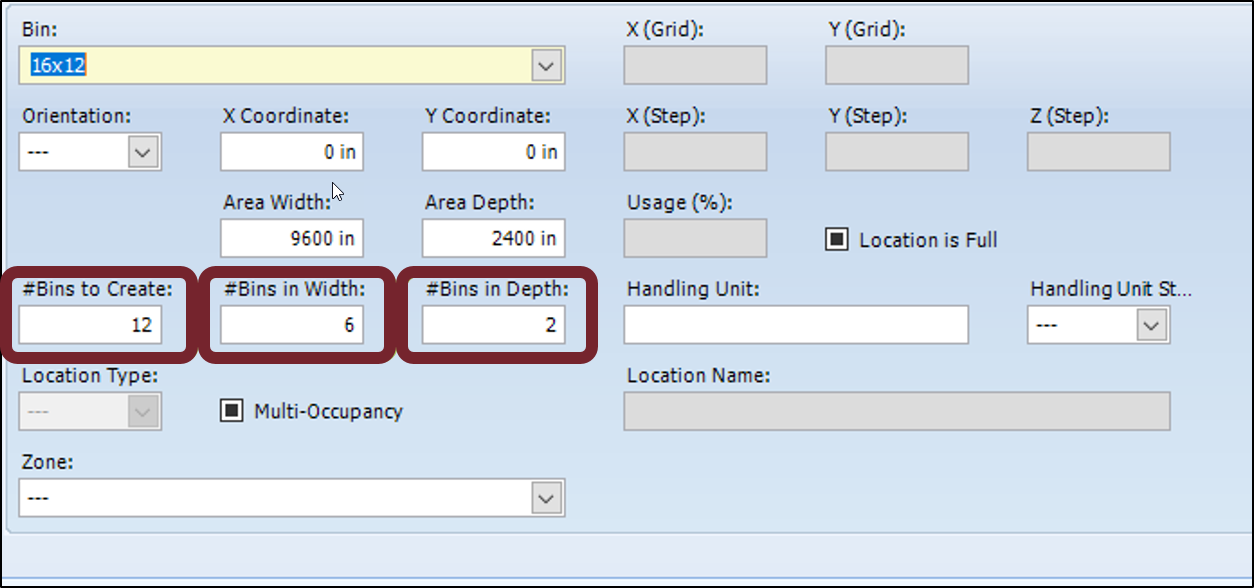Screen dimensions: 1254x588
Task: Click the Usage (%) field
Action: pyautogui.click(x=695, y=239)
